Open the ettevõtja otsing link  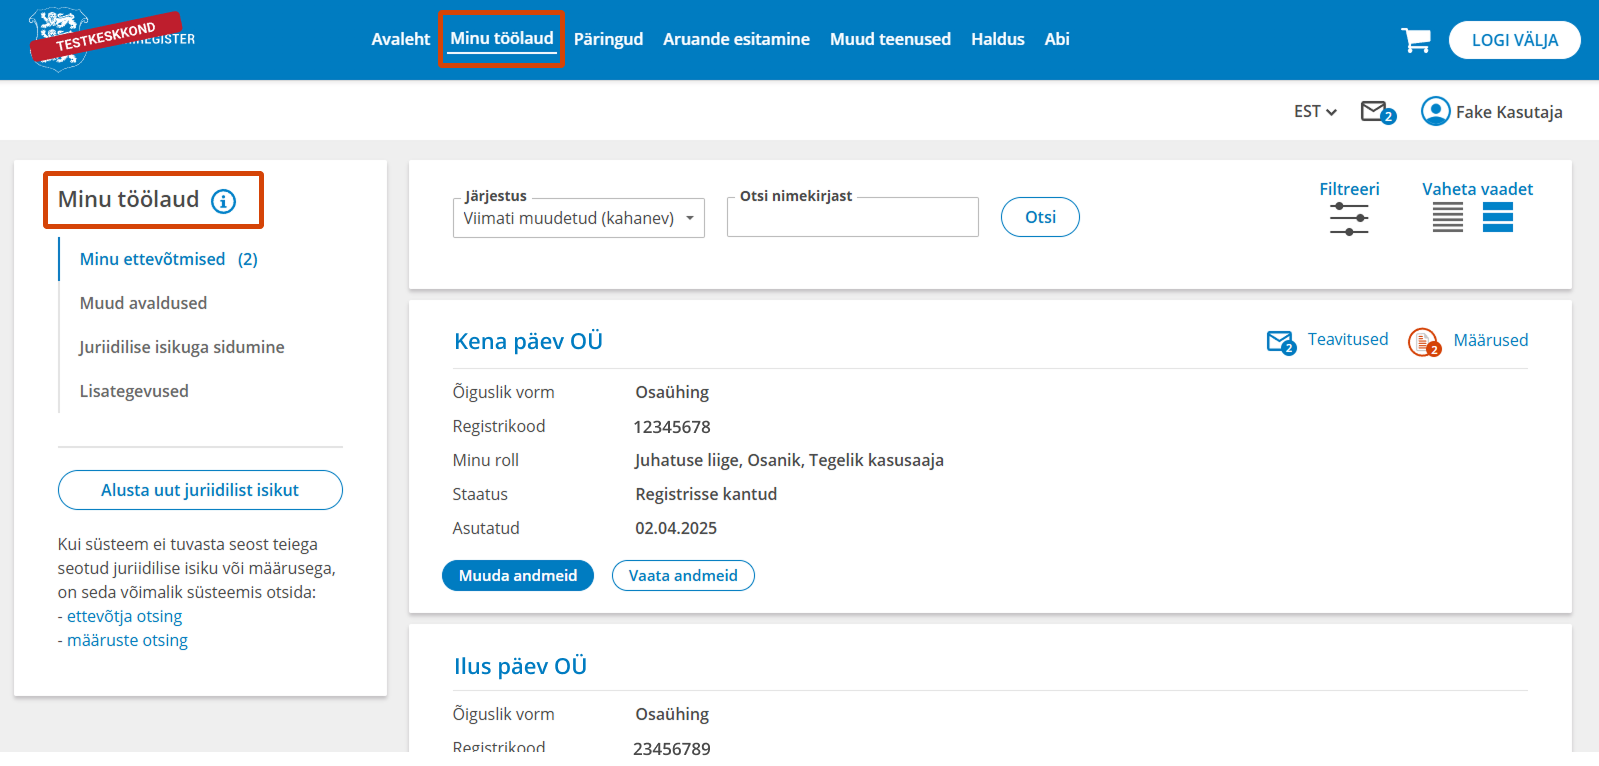pos(124,616)
